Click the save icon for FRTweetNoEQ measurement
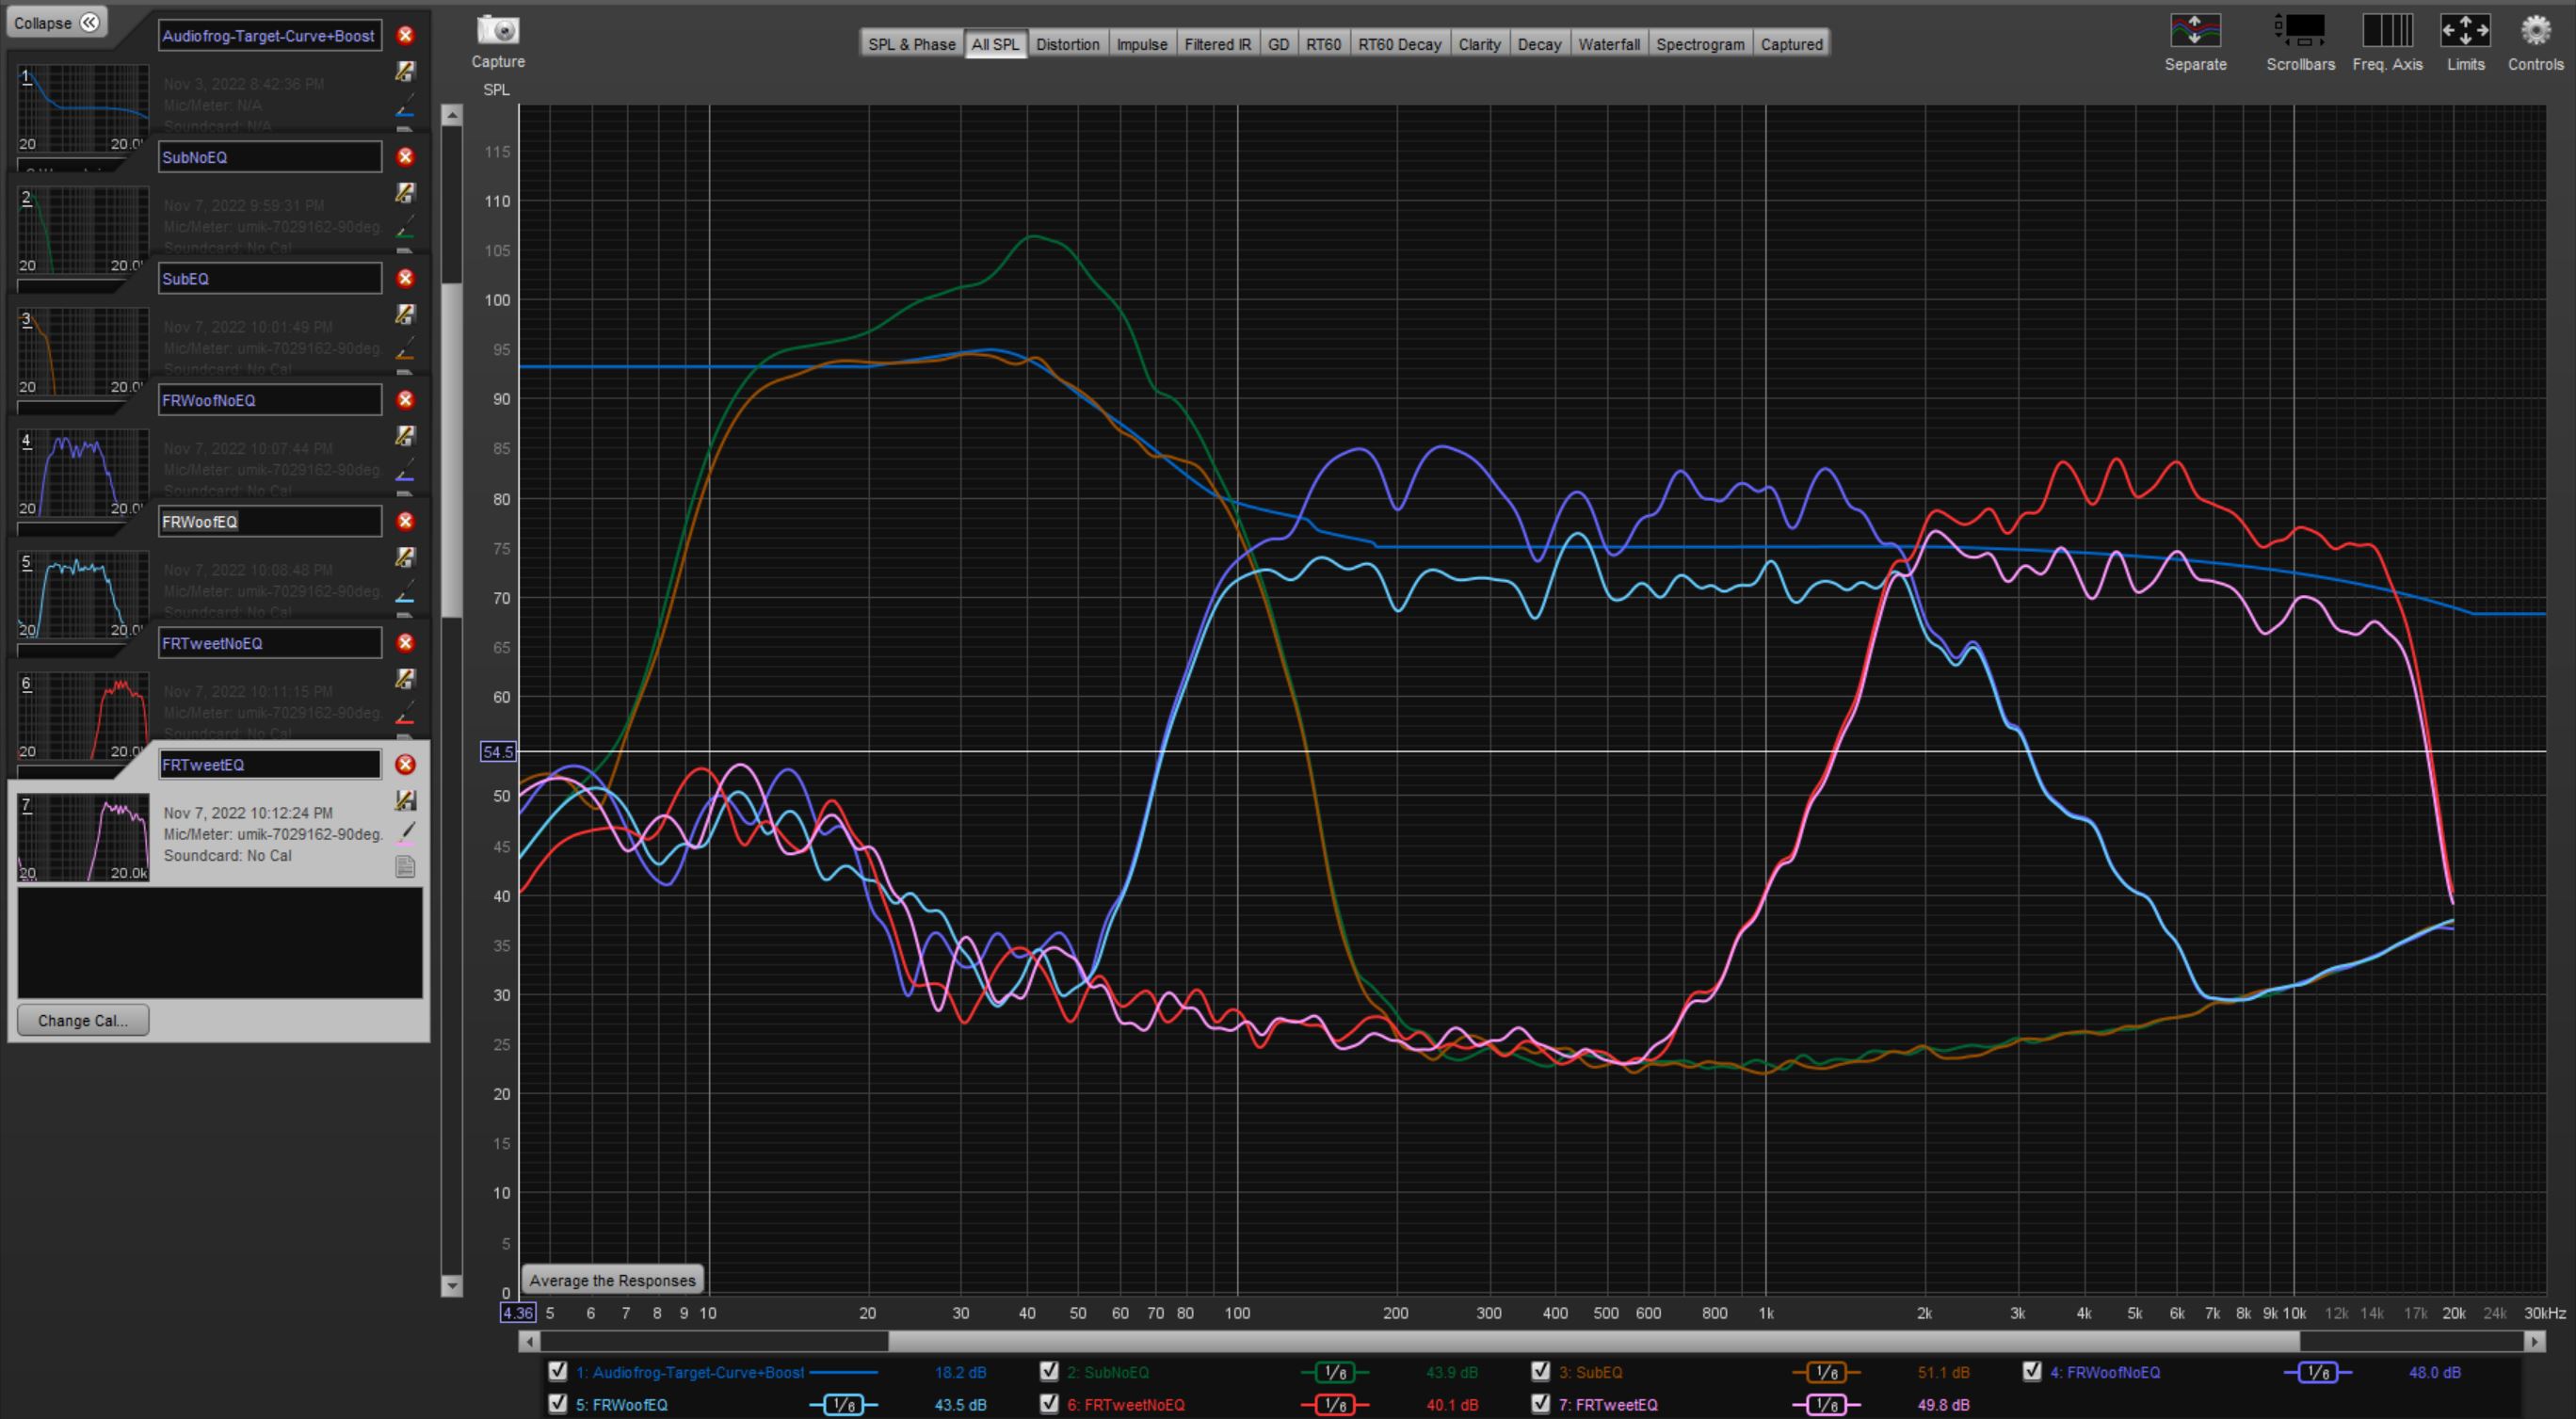2576x1419 pixels. pos(405,678)
